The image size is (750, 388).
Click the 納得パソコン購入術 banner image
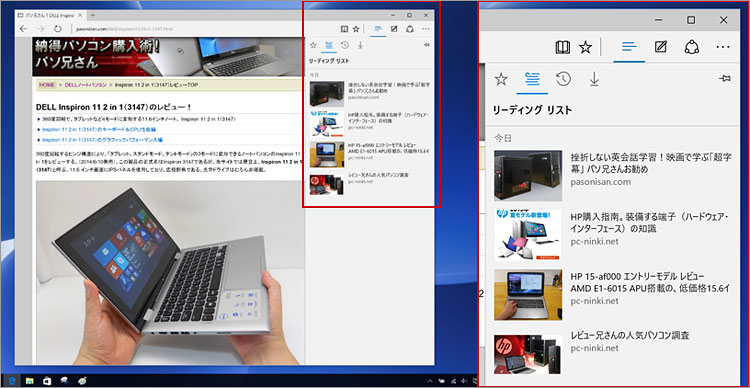coord(168,56)
